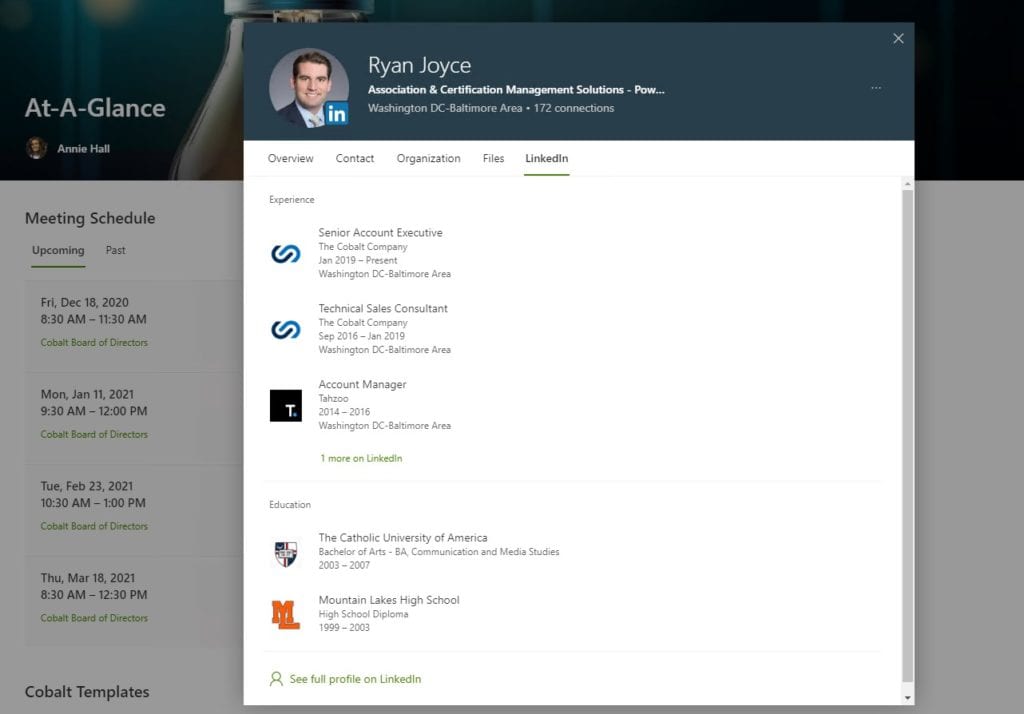Click Mountain Lakes High School name

click(389, 600)
